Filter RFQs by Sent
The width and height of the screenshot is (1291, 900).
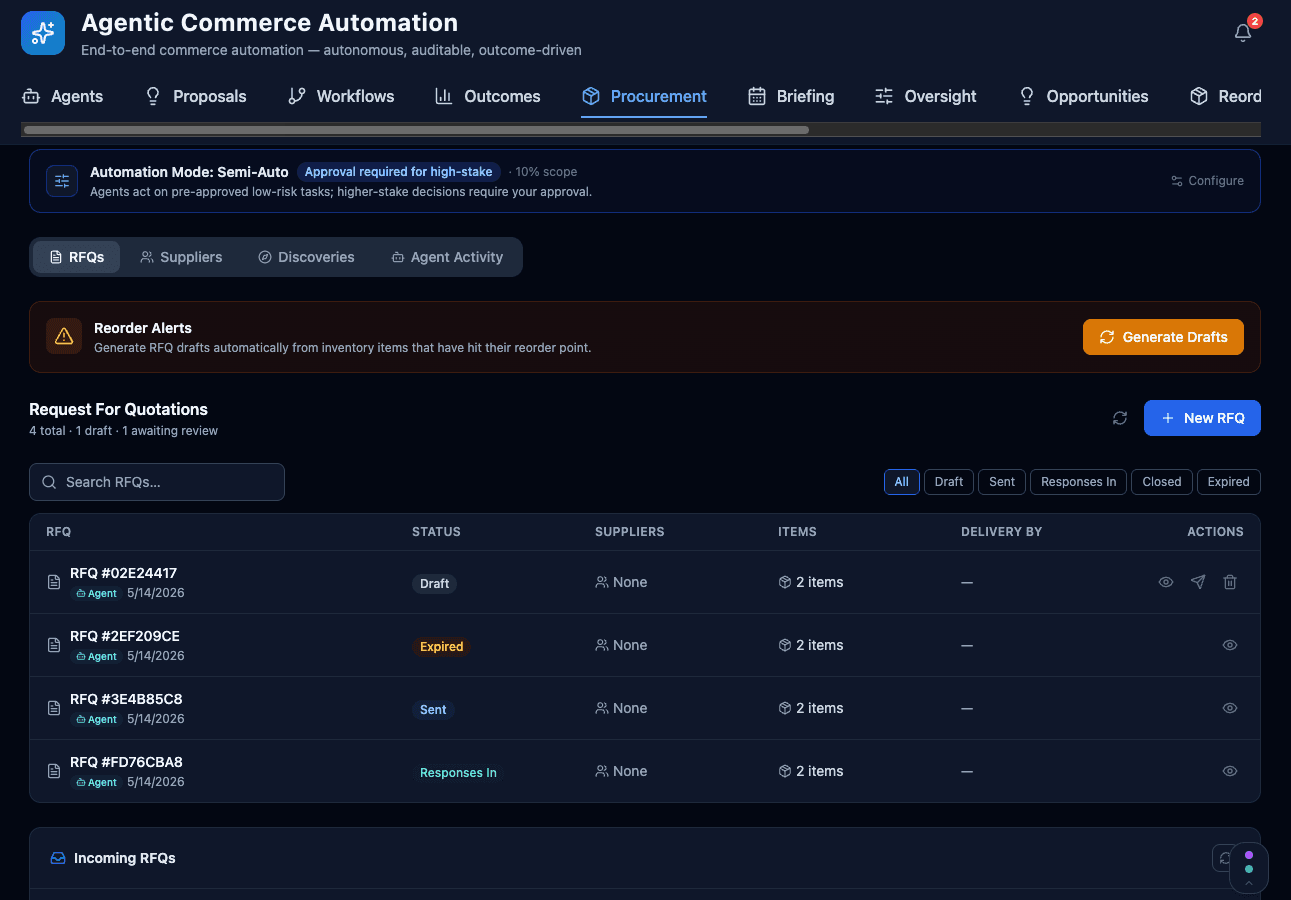[1002, 482]
